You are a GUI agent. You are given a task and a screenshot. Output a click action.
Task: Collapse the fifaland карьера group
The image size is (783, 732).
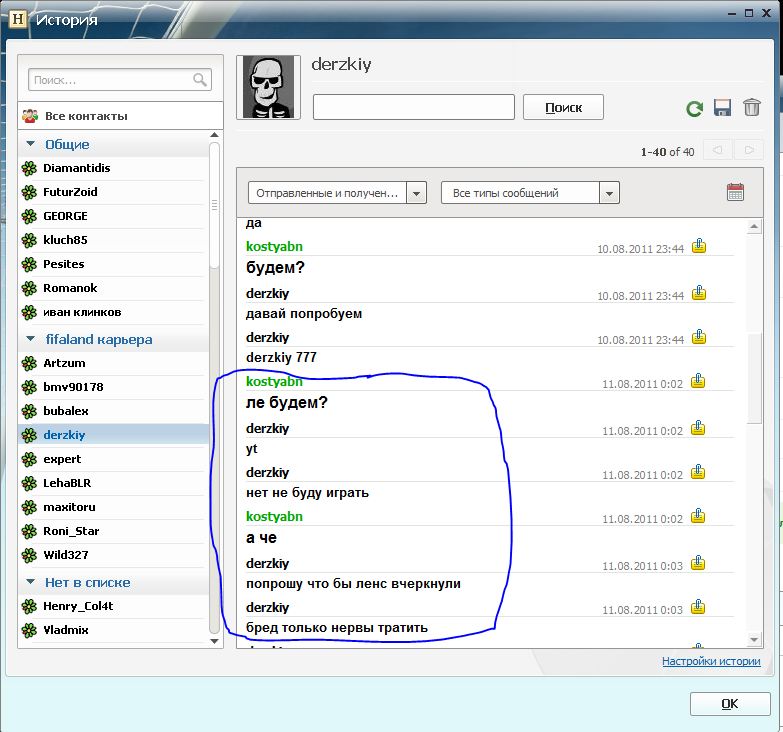coord(30,339)
